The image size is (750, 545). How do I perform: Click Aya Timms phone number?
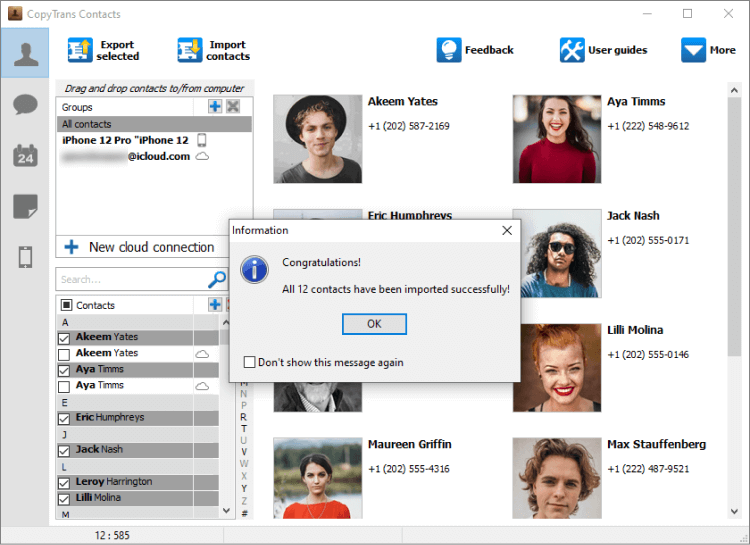648,126
